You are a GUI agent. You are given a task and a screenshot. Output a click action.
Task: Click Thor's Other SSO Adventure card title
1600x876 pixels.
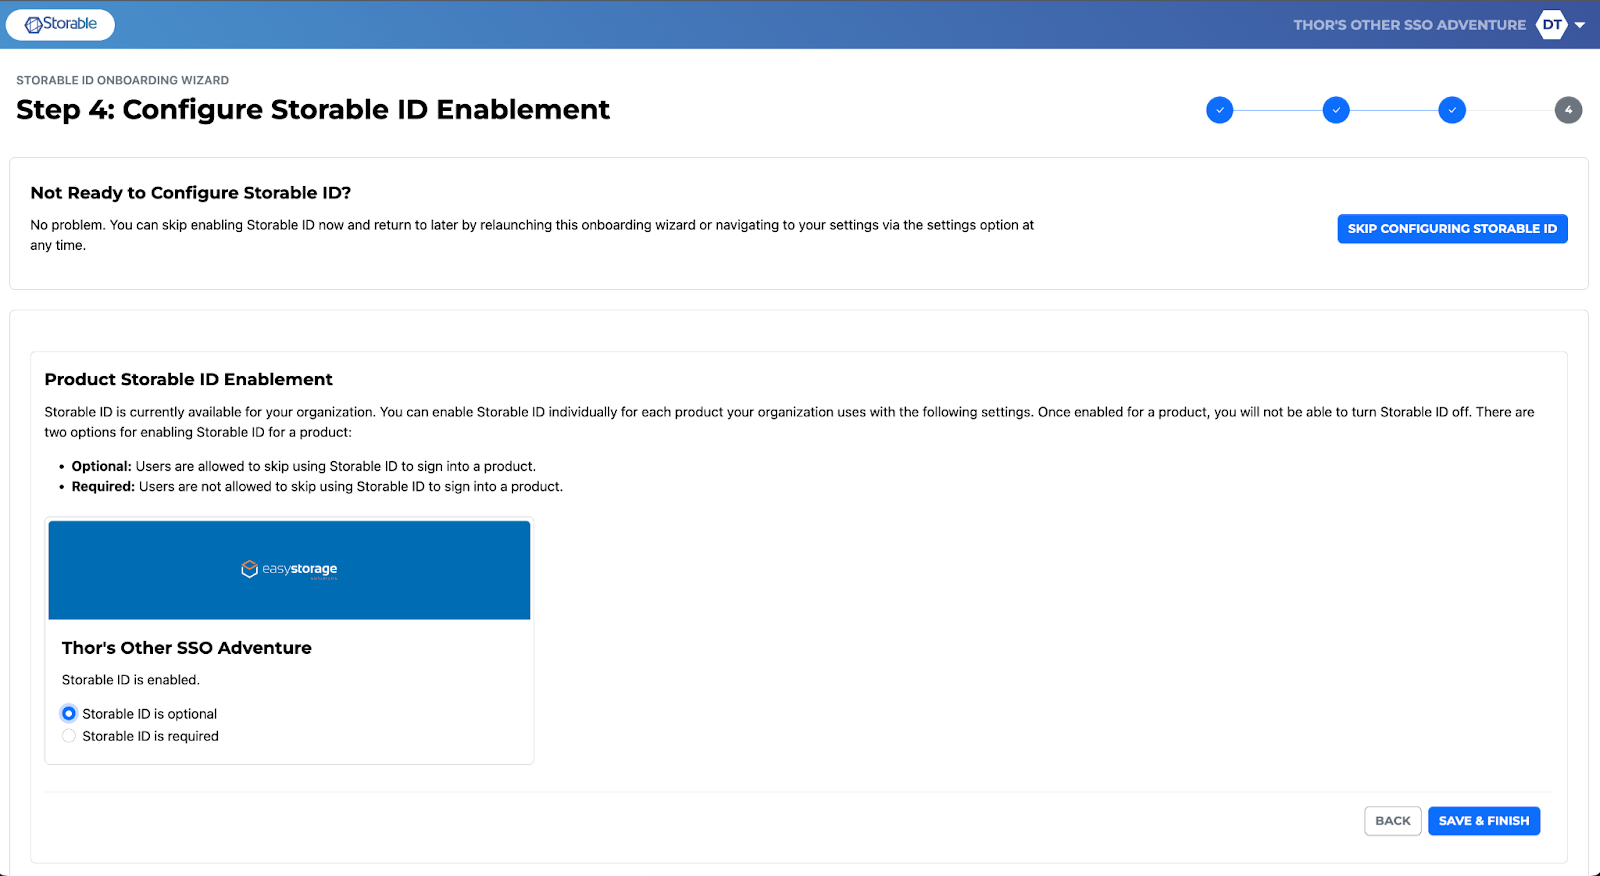pos(187,648)
